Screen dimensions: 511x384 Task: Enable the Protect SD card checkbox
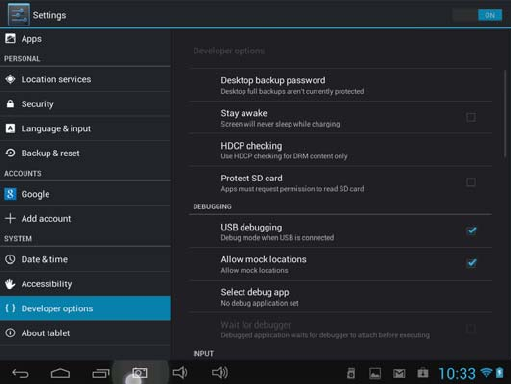pos(471,182)
